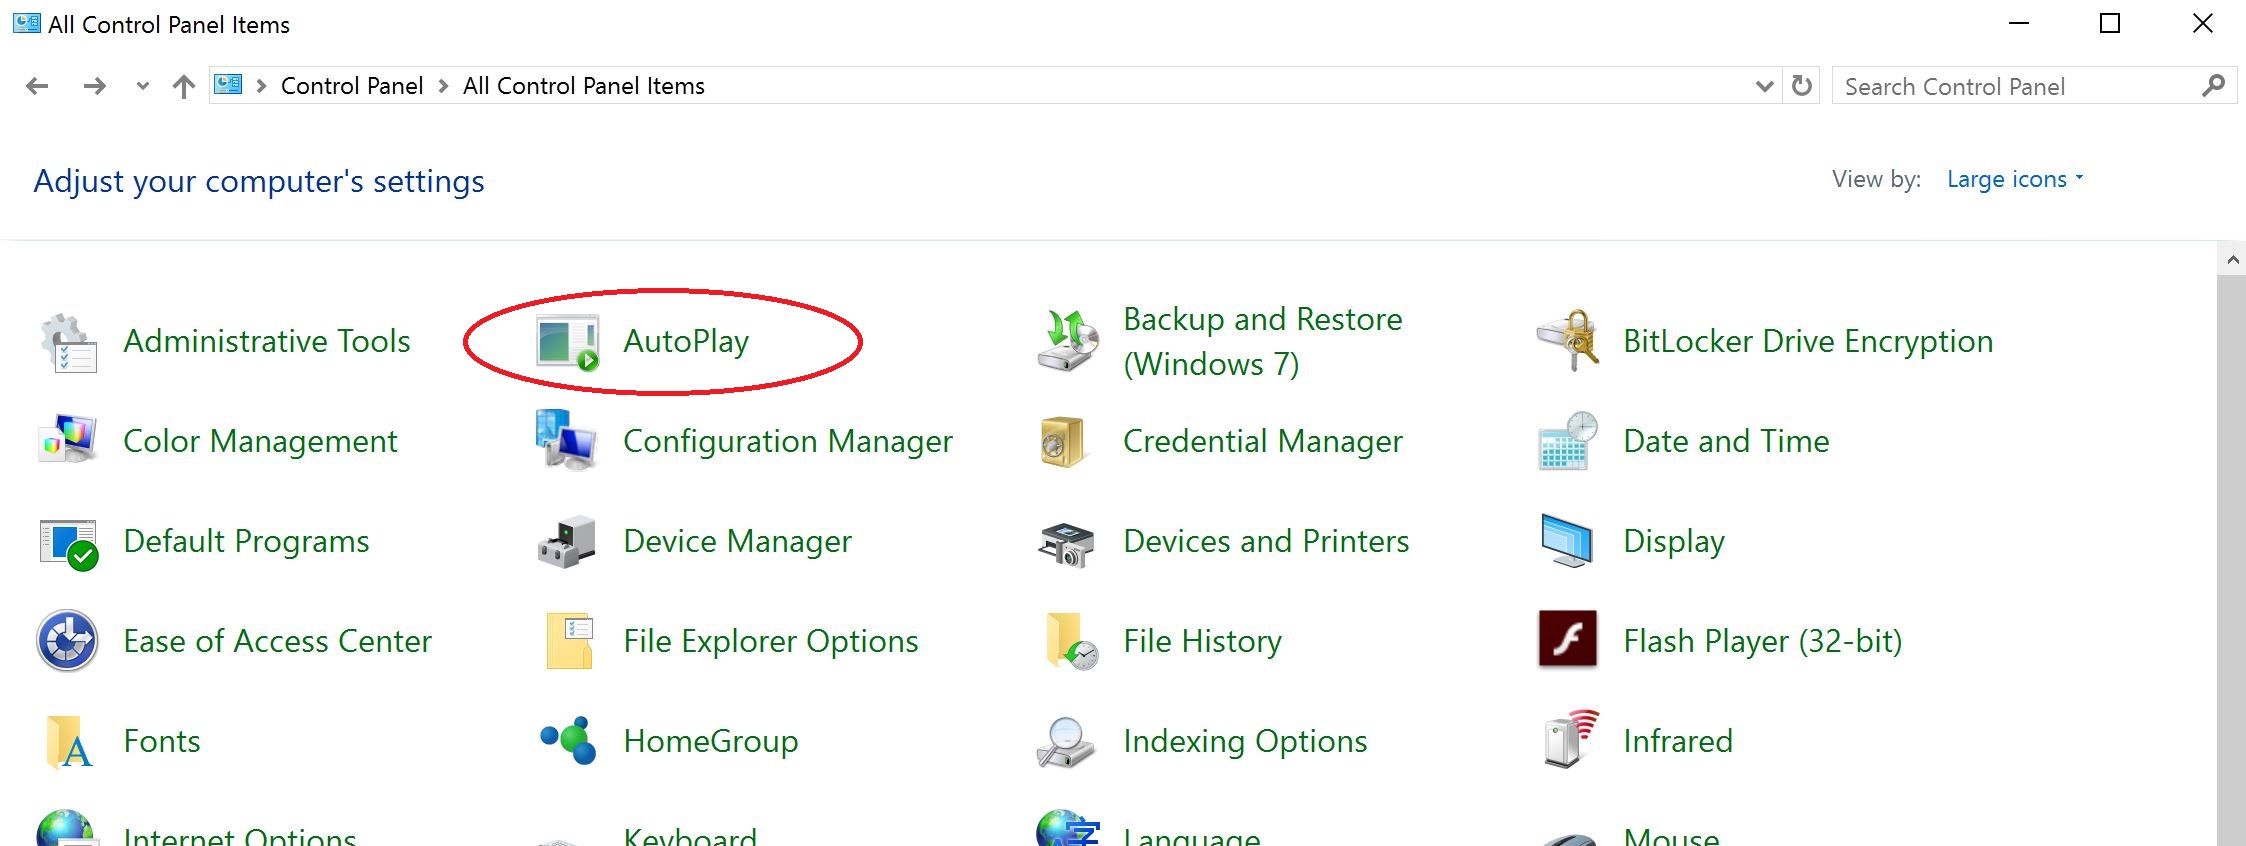The width and height of the screenshot is (2246, 846).
Task: Go forward using the forward arrow
Action: coord(95,86)
